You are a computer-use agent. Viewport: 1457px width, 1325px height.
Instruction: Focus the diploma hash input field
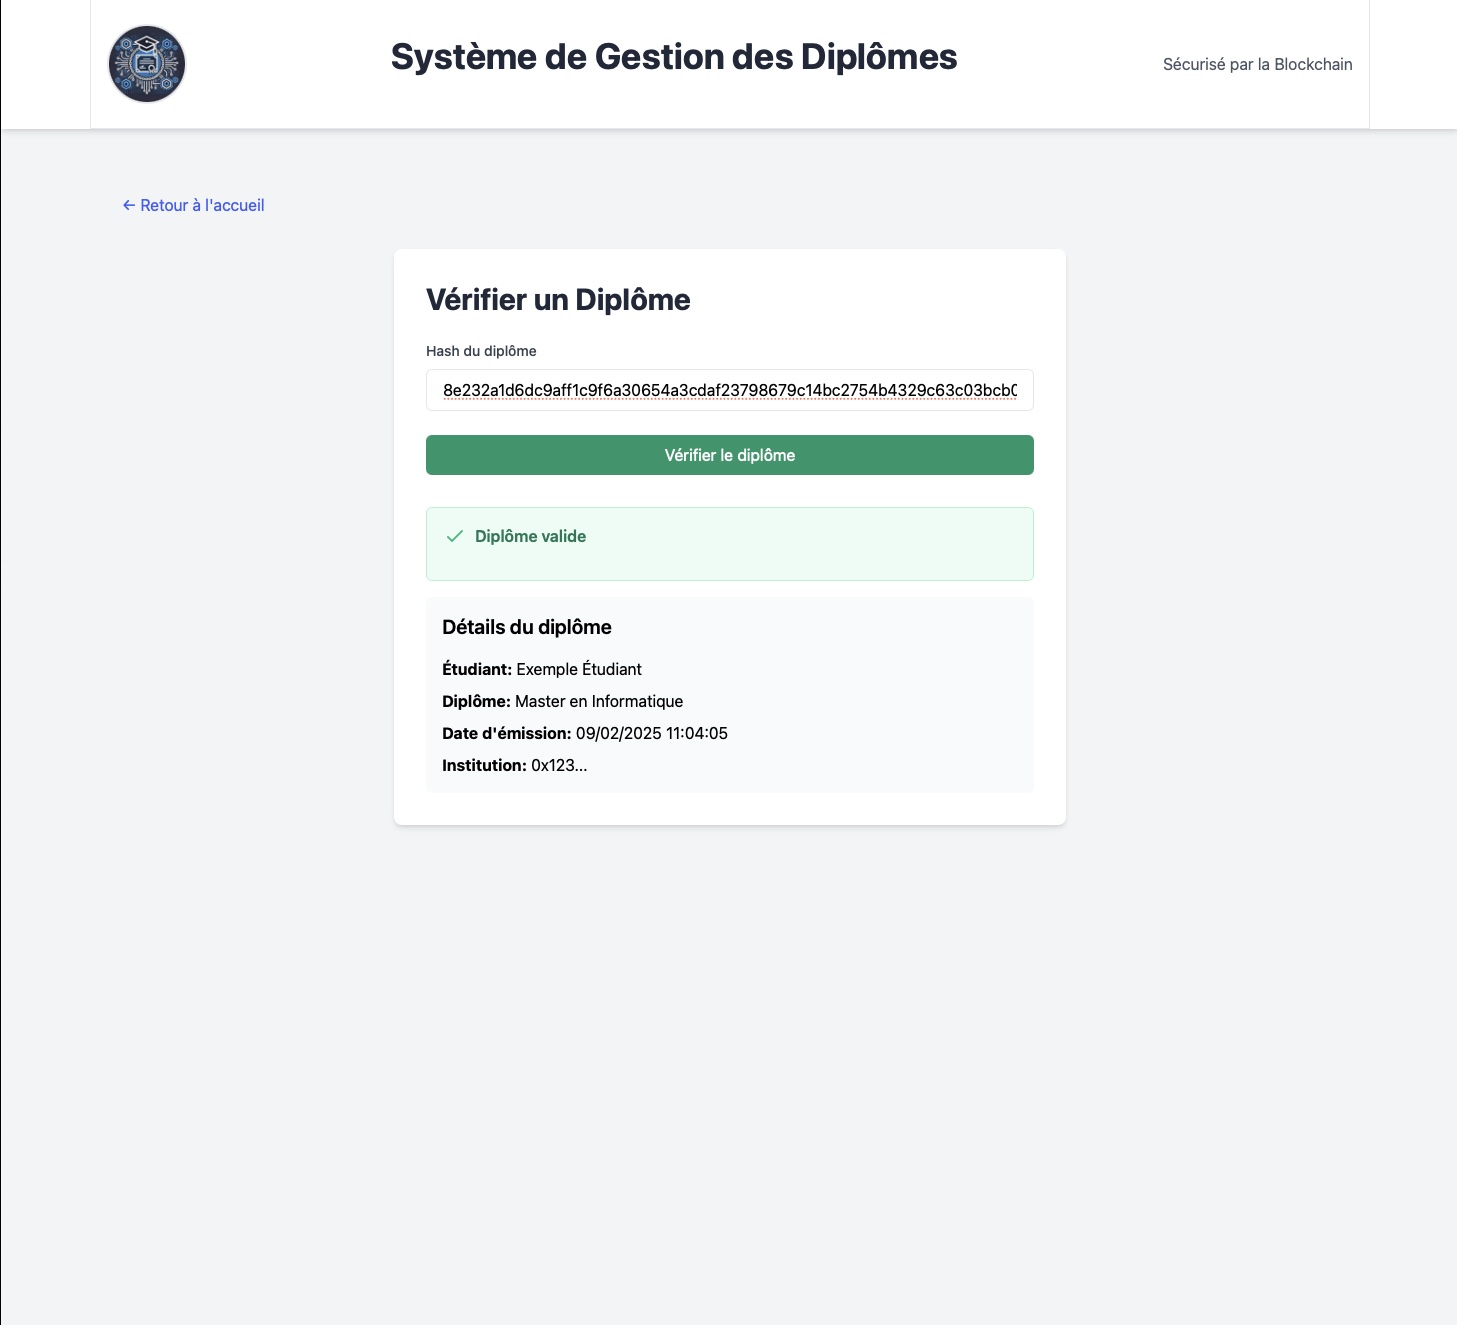[729, 390]
